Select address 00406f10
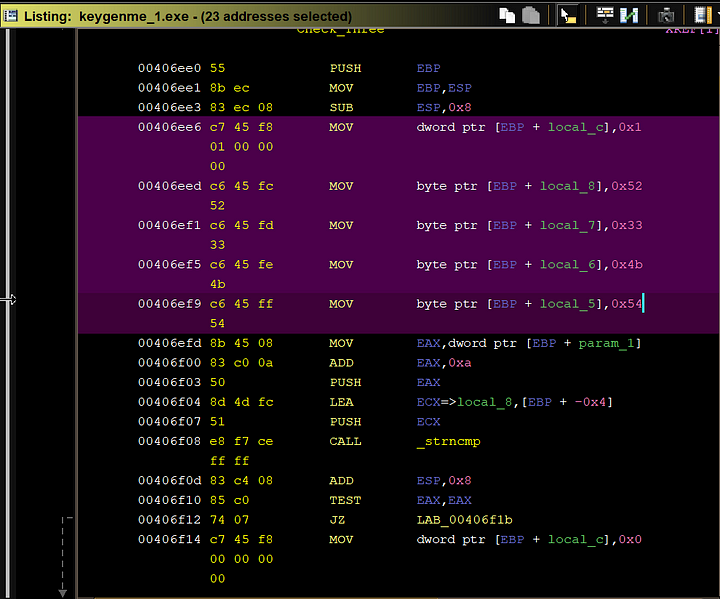This screenshot has height=599, width=720. tap(169, 500)
